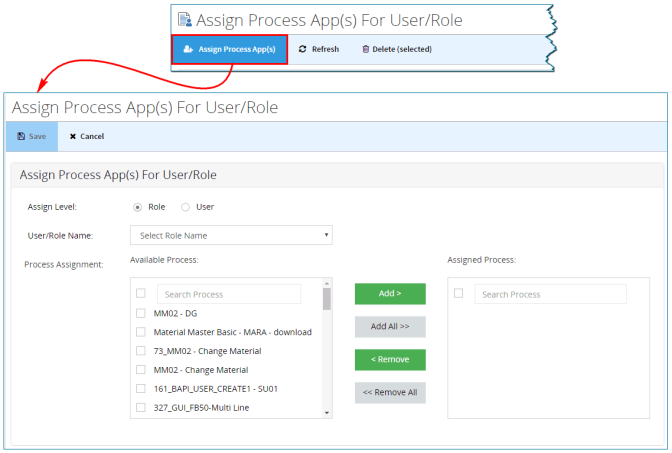Image resolution: width=672 pixels, height=453 pixels.
Task: Check the MM02 - Change Material checkbox
Action: 141,369
